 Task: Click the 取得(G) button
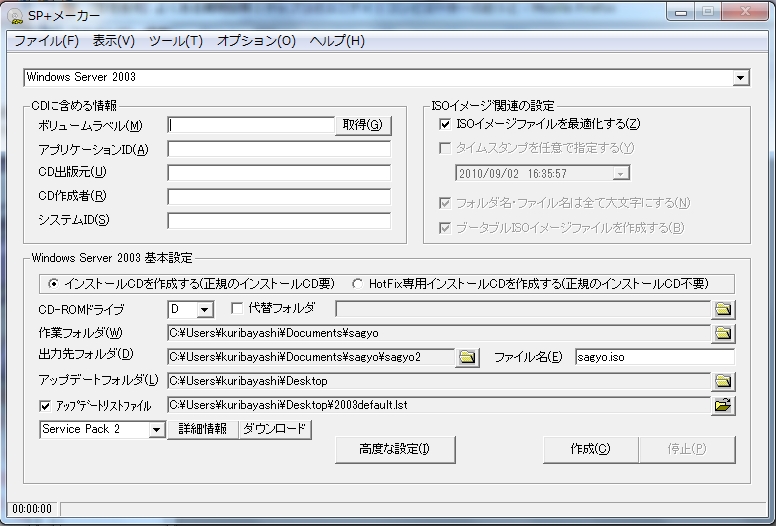(363, 125)
